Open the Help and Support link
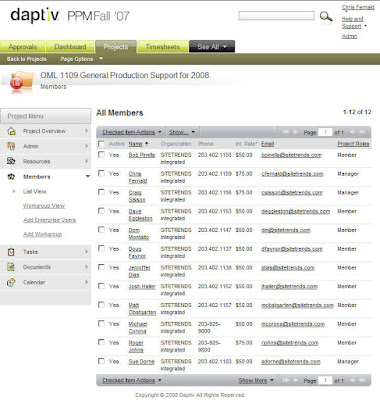 (352, 22)
